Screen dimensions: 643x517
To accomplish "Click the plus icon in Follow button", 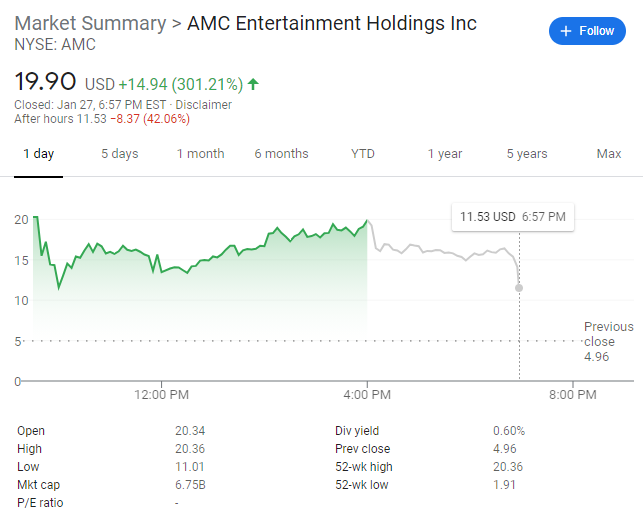I will (566, 31).
